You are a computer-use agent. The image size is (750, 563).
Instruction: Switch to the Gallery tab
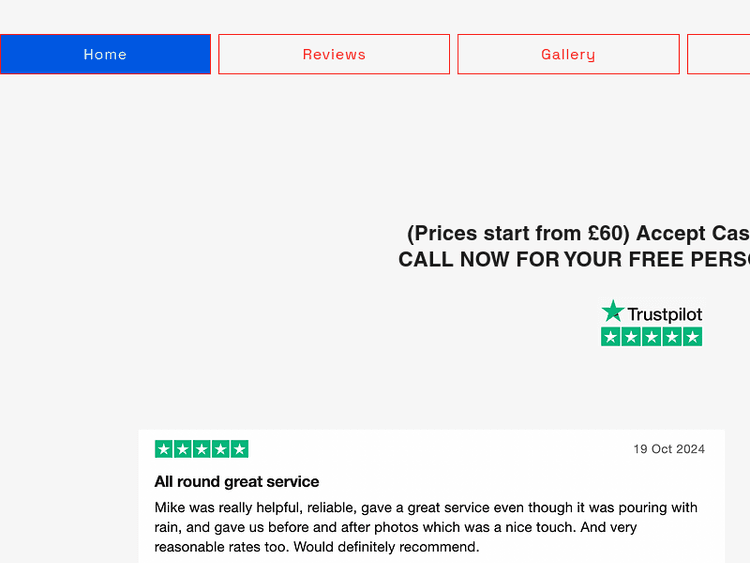point(568,54)
